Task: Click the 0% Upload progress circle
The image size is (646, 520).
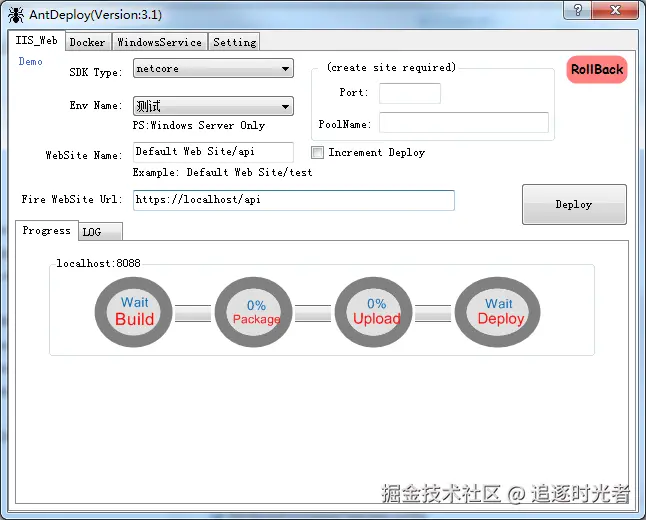Action: 374,312
